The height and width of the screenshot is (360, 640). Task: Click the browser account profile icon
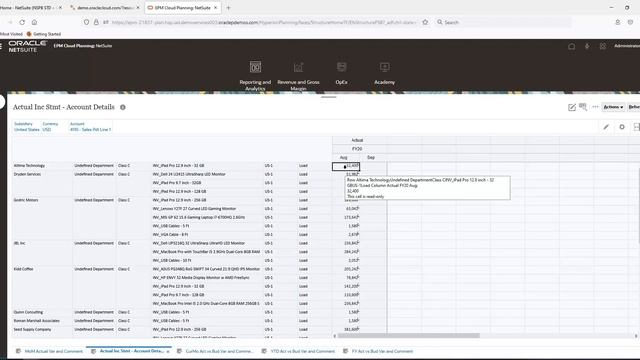[618, 22]
